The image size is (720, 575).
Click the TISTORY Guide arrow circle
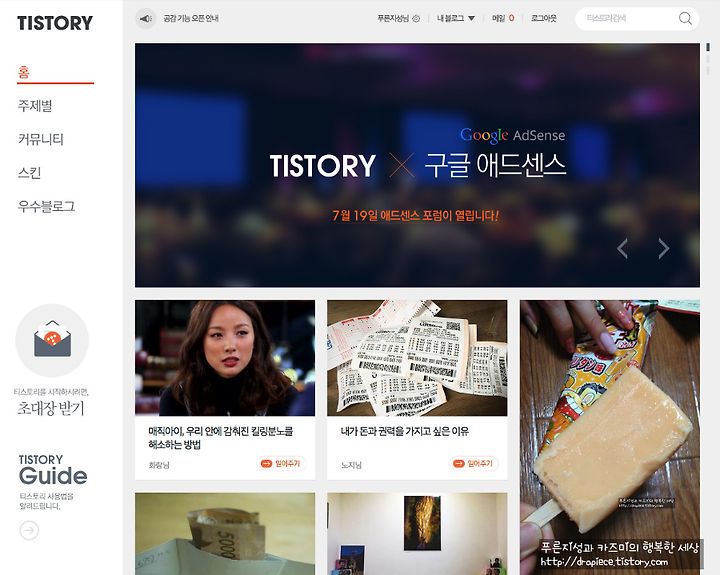tap(29, 530)
